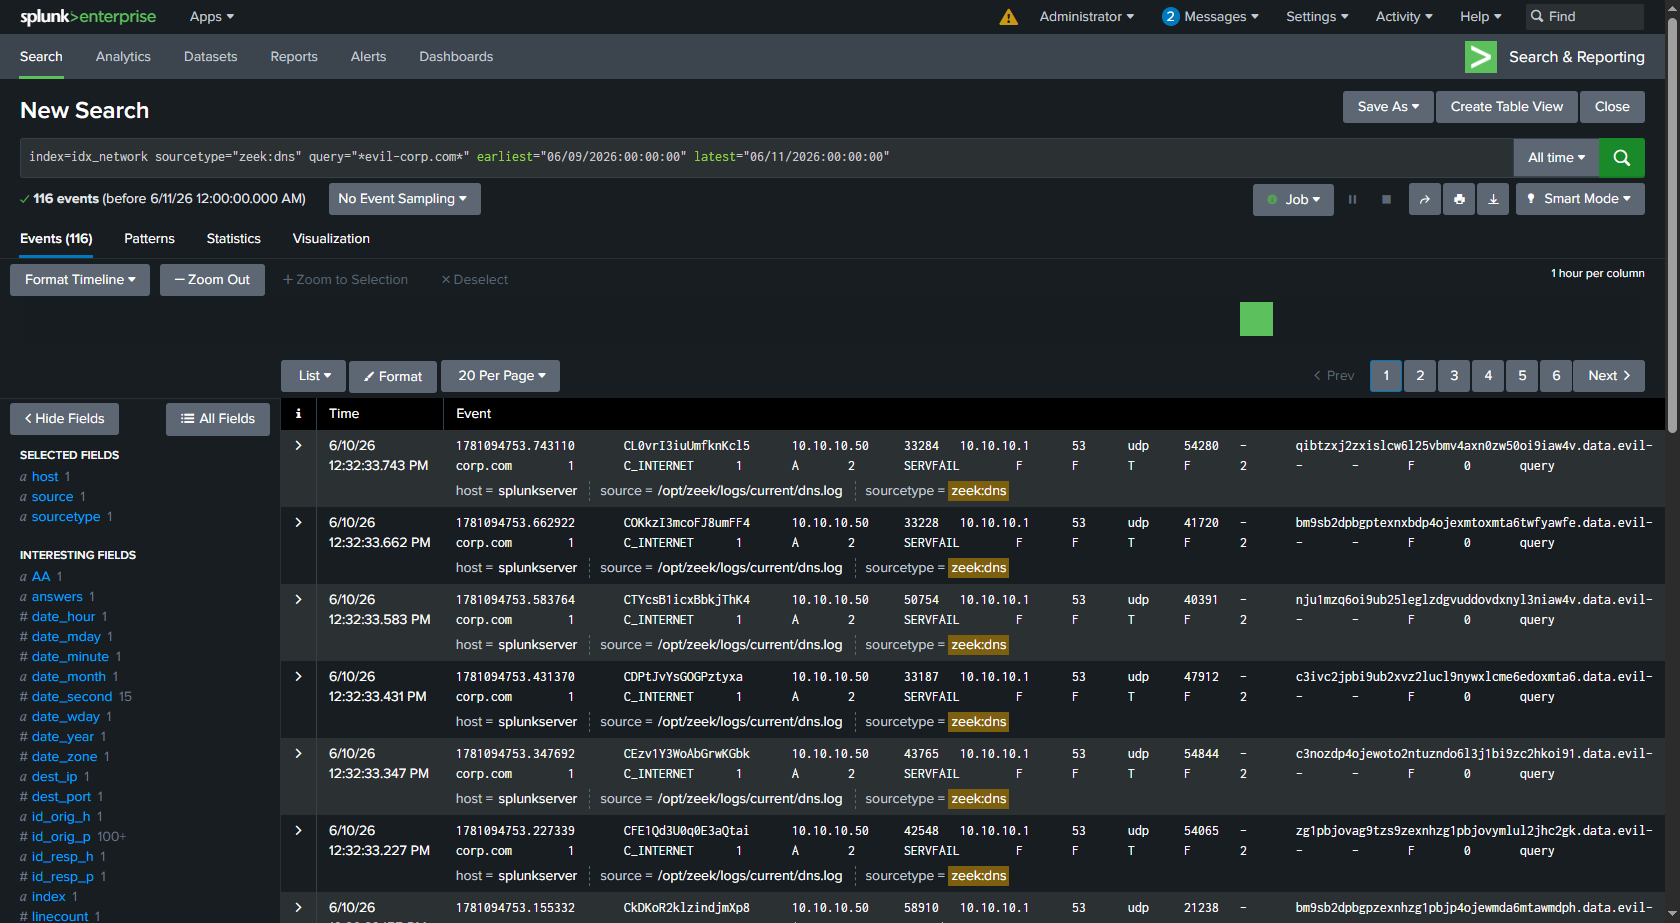Viewport: 1680px width, 923px height.
Task: Click the Hide Fields button
Action: 64,419
